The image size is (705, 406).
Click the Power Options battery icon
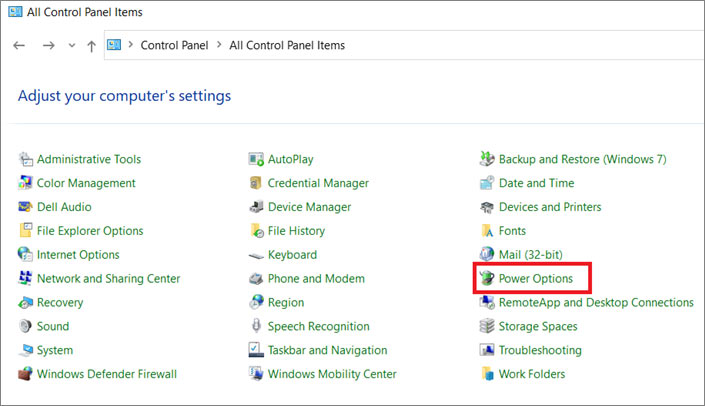pos(487,278)
